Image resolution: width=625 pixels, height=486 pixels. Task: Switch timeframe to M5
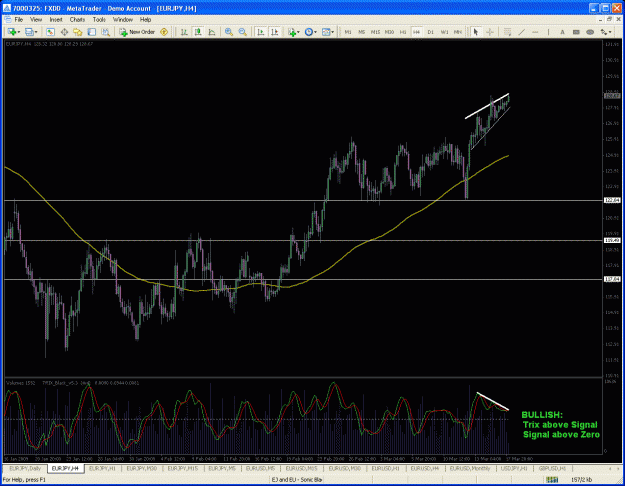pyautogui.click(x=362, y=32)
